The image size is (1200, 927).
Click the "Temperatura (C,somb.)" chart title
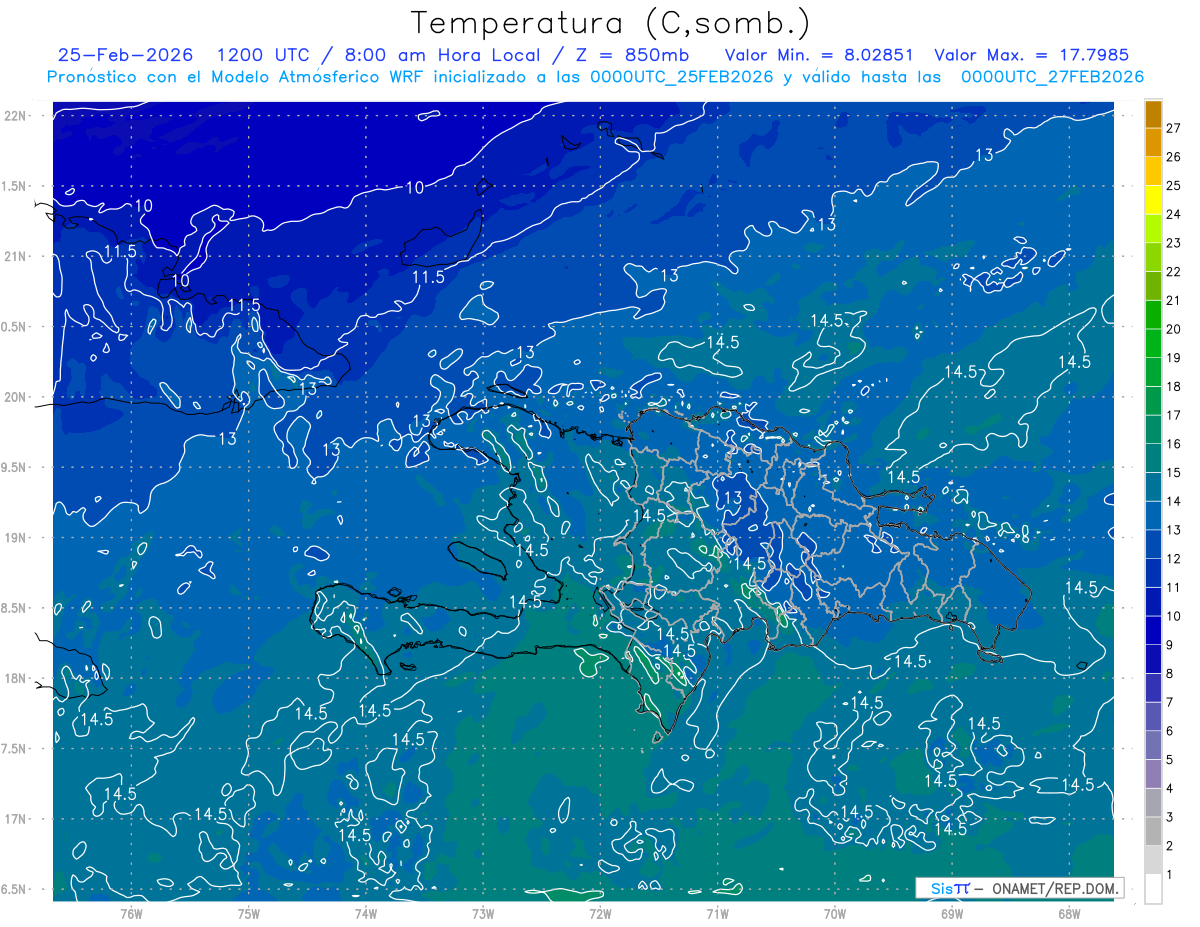[611, 23]
